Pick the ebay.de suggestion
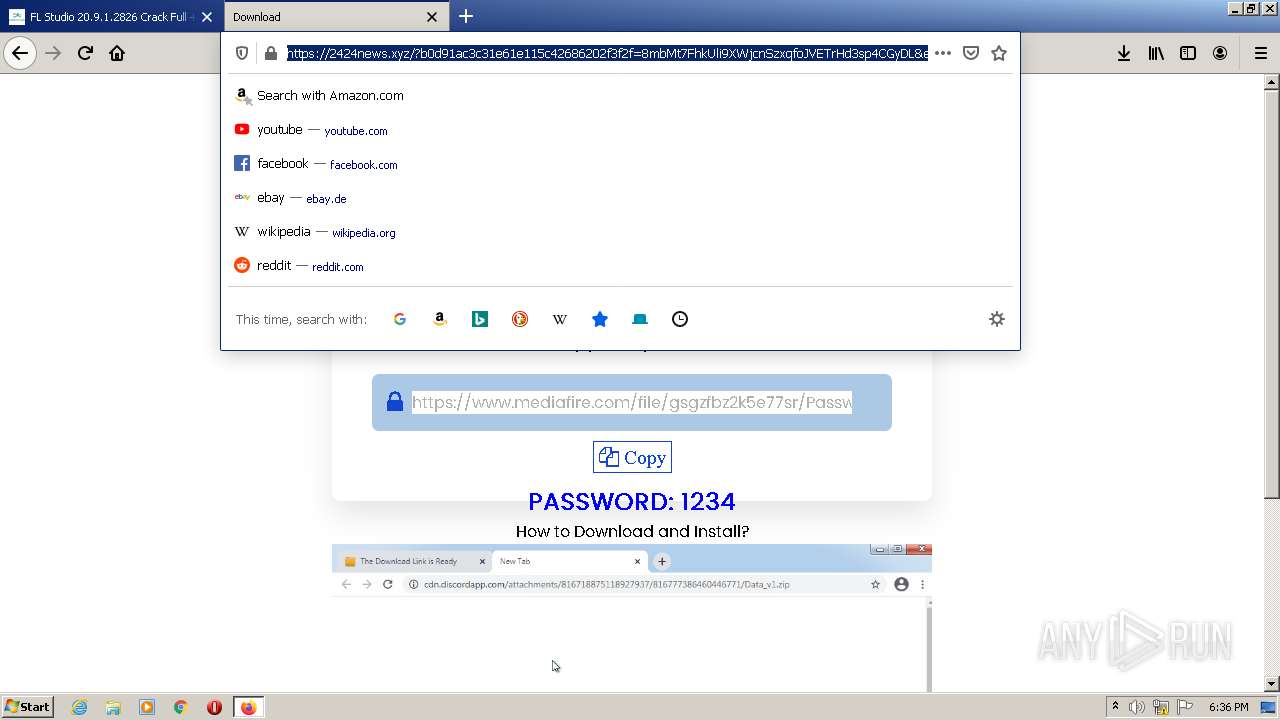 pos(620,198)
